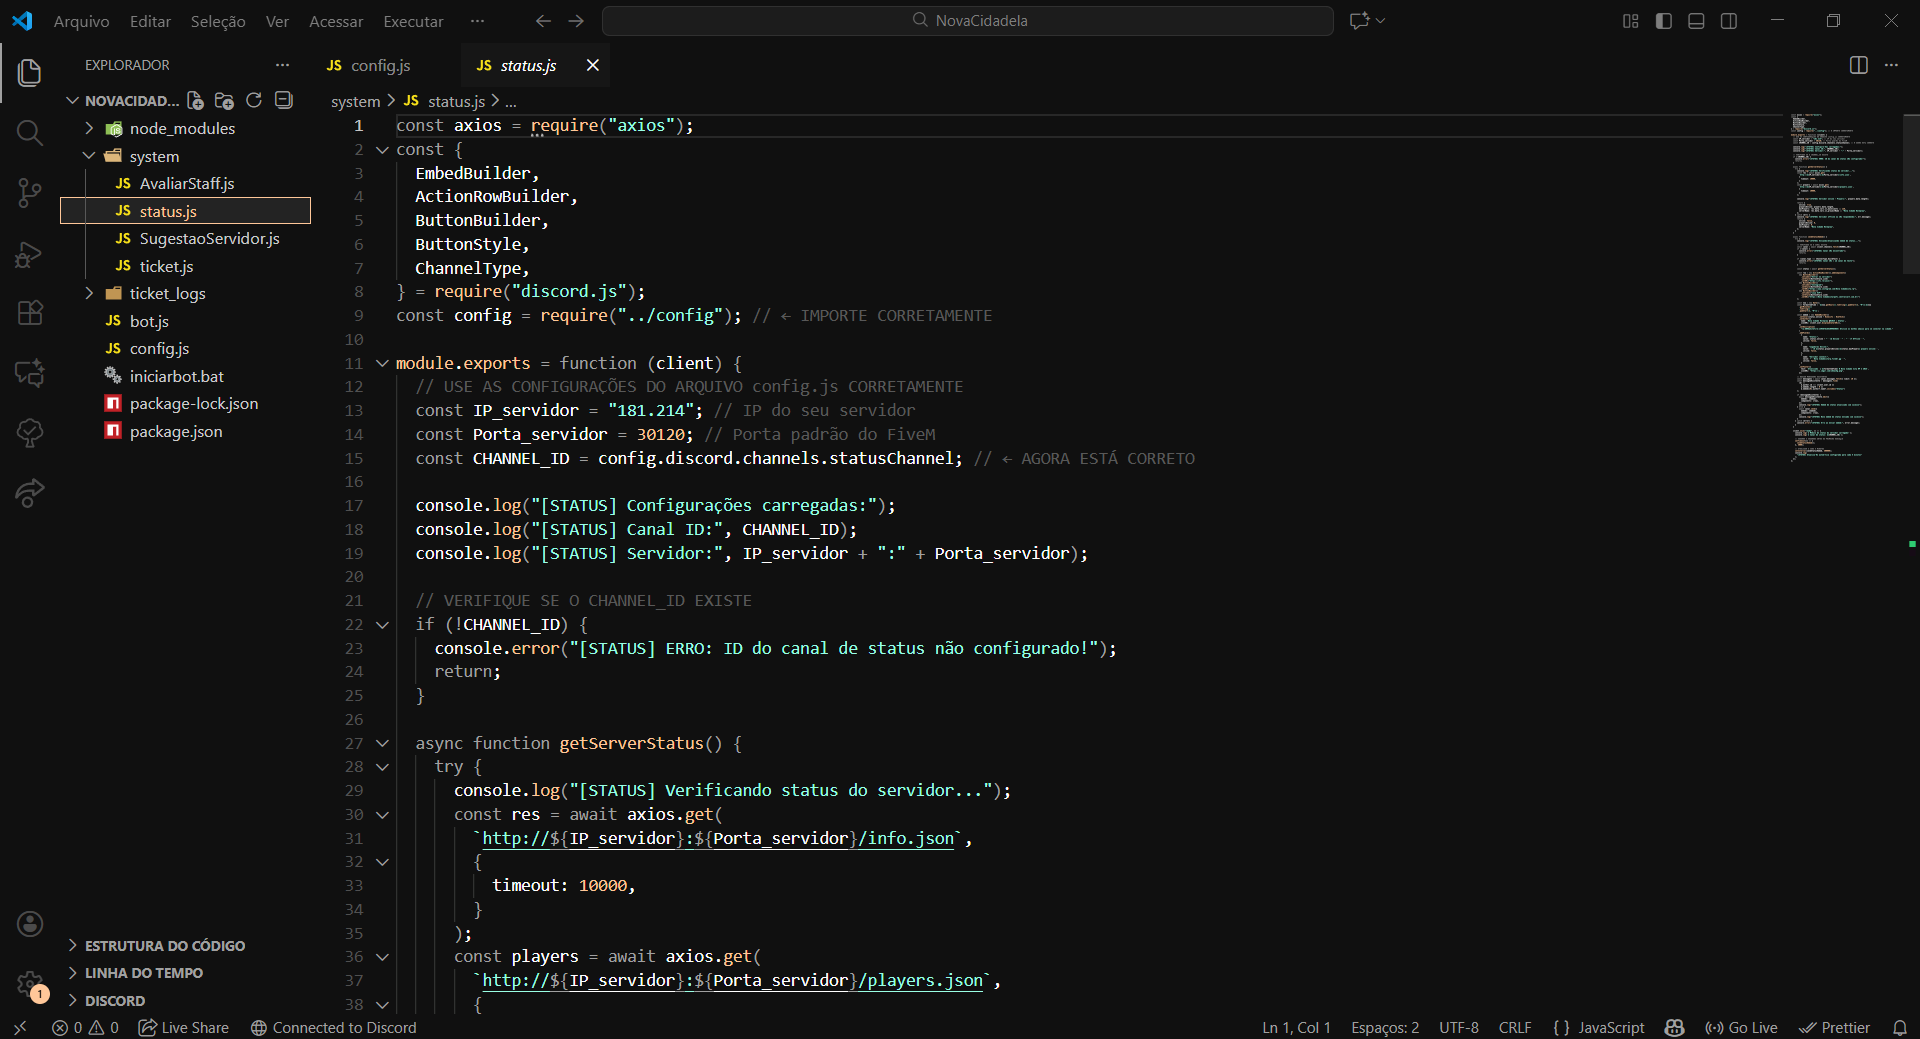The image size is (1920, 1039).
Task: Toggle the bottom panel visibility
Action: coord(1696,21)
